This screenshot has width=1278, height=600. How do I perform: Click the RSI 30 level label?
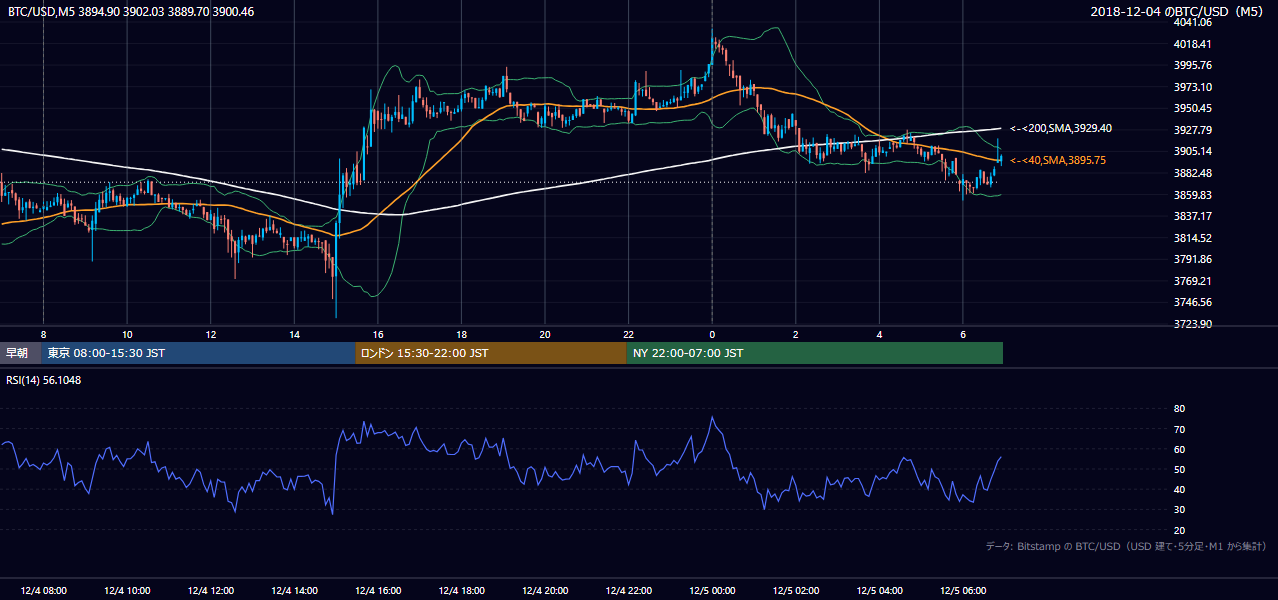pyautogui.click(x=1179, y=510)
